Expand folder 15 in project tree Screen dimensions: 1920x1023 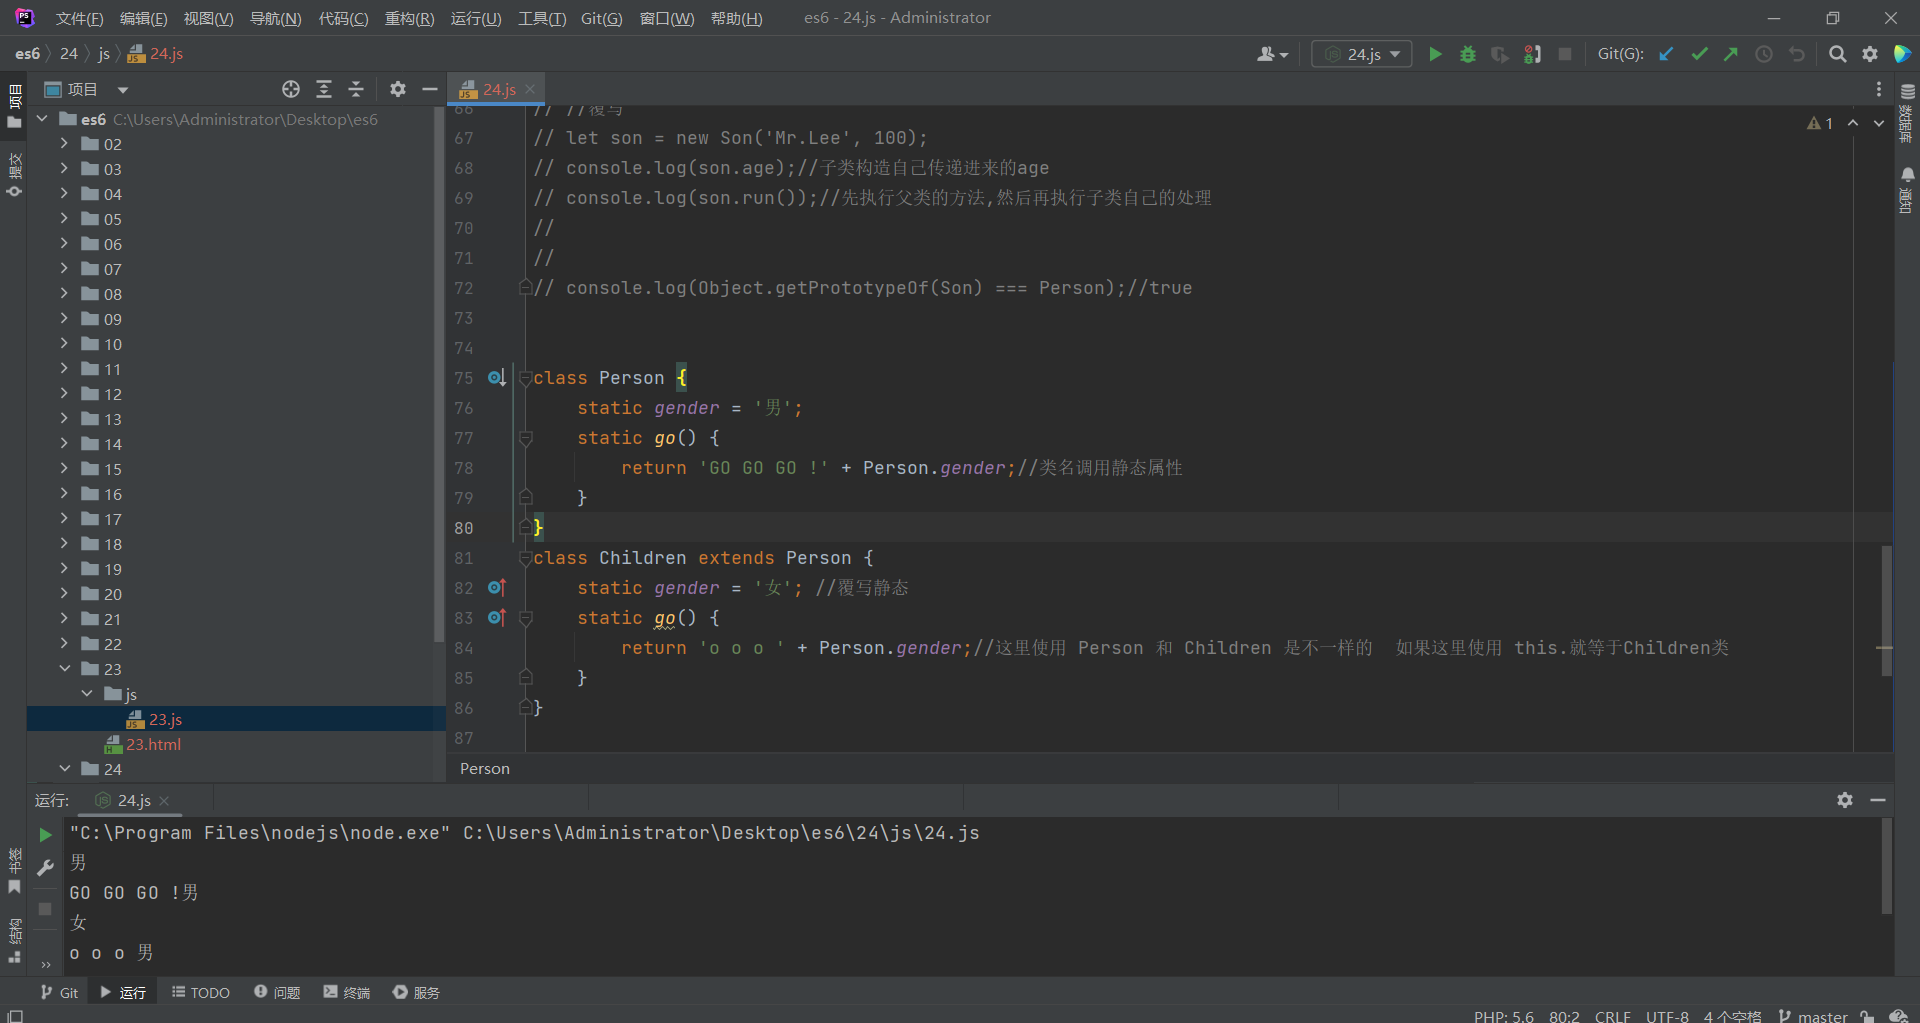(x=64, y=468)
